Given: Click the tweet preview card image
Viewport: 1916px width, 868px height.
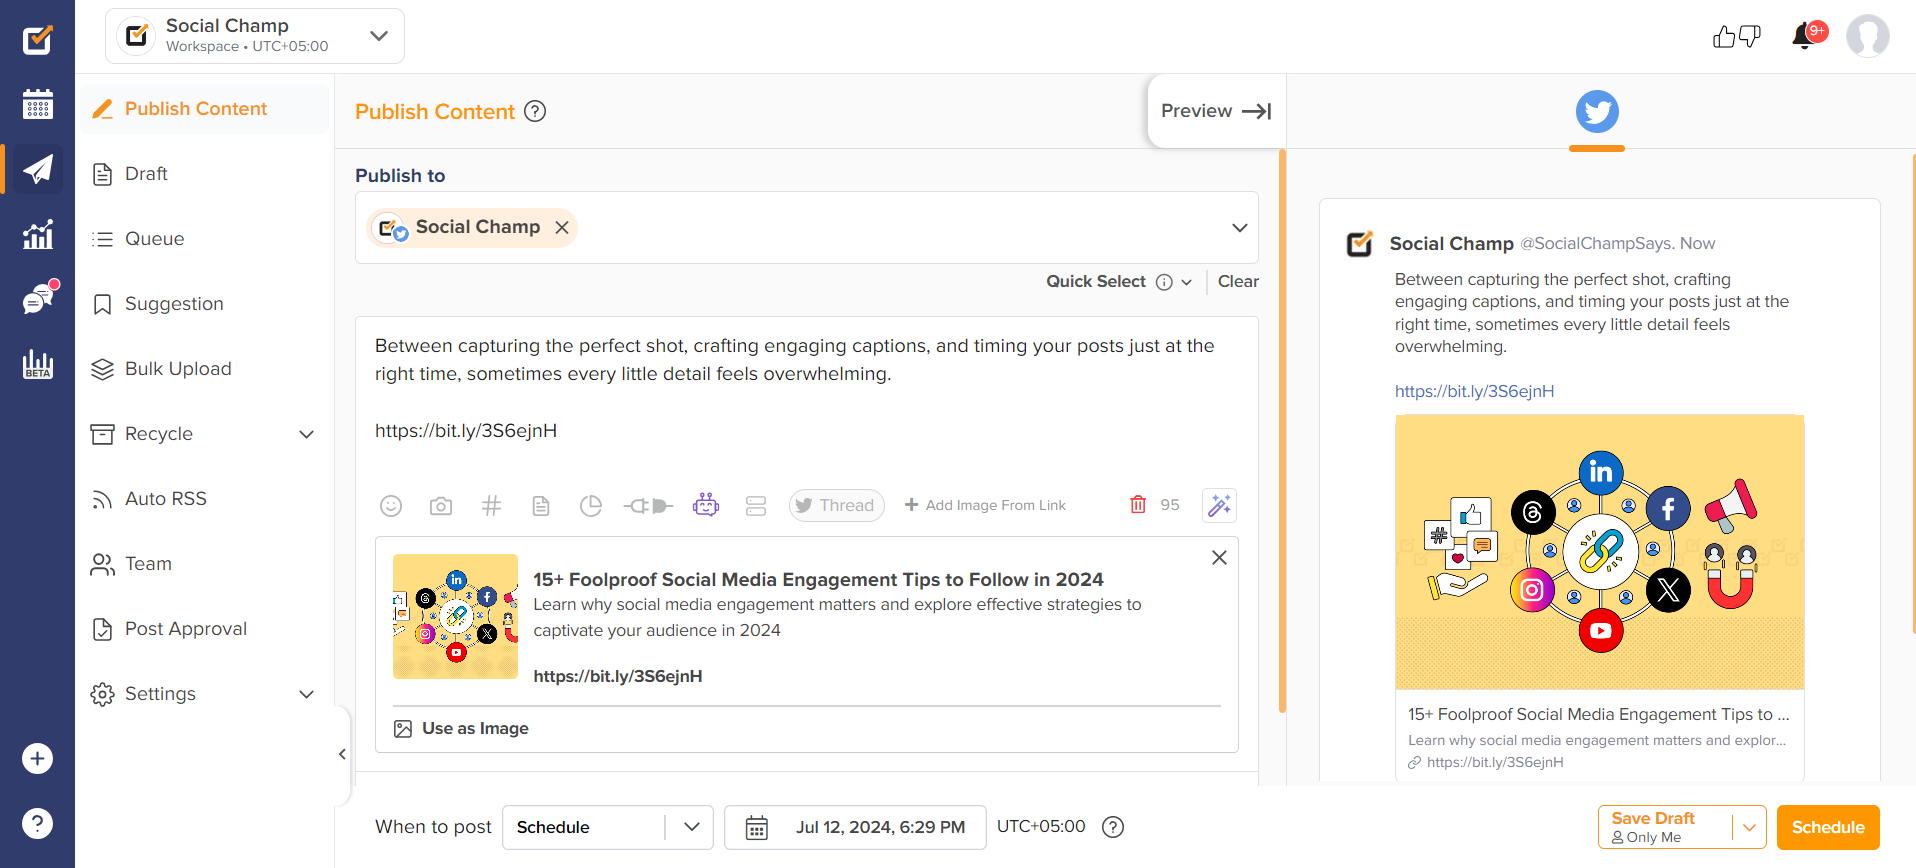Looking at the screenshot, I should click(1599, 552).
